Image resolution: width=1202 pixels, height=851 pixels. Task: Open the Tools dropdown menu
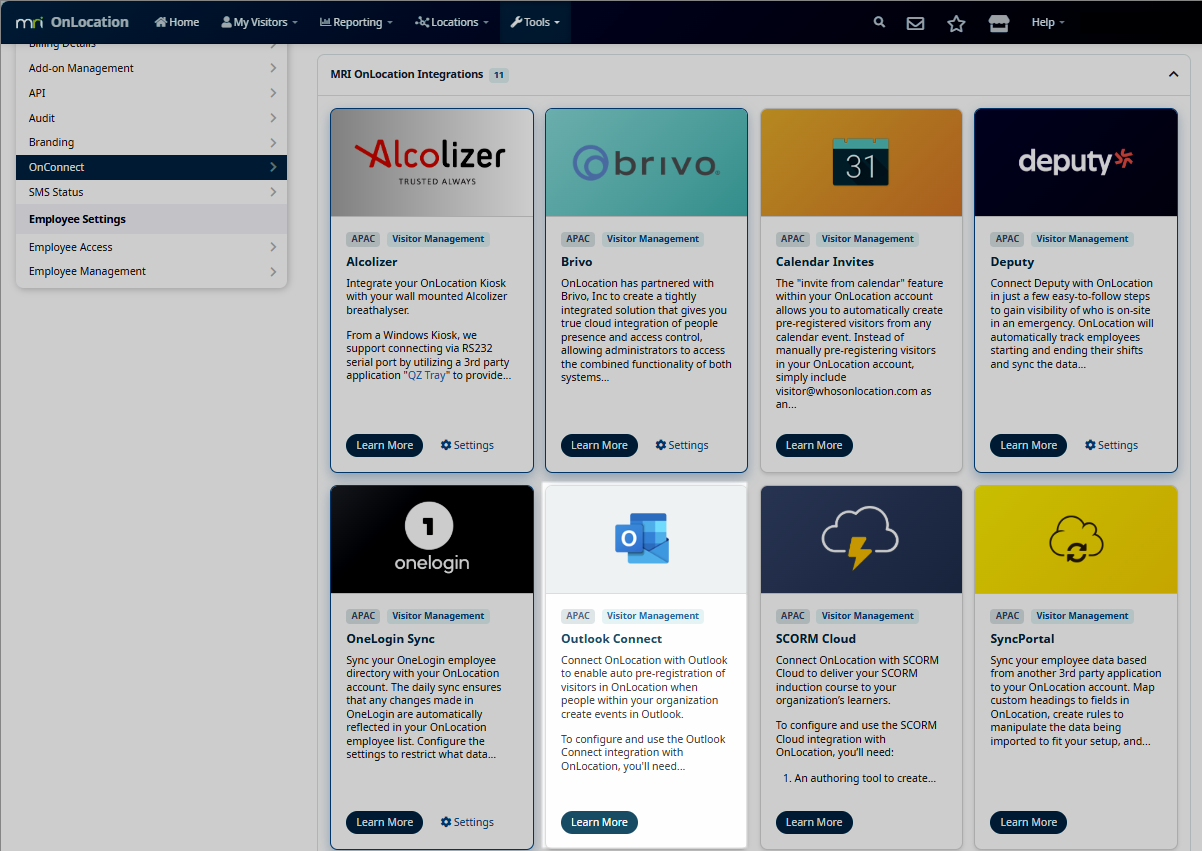point(535,22)
